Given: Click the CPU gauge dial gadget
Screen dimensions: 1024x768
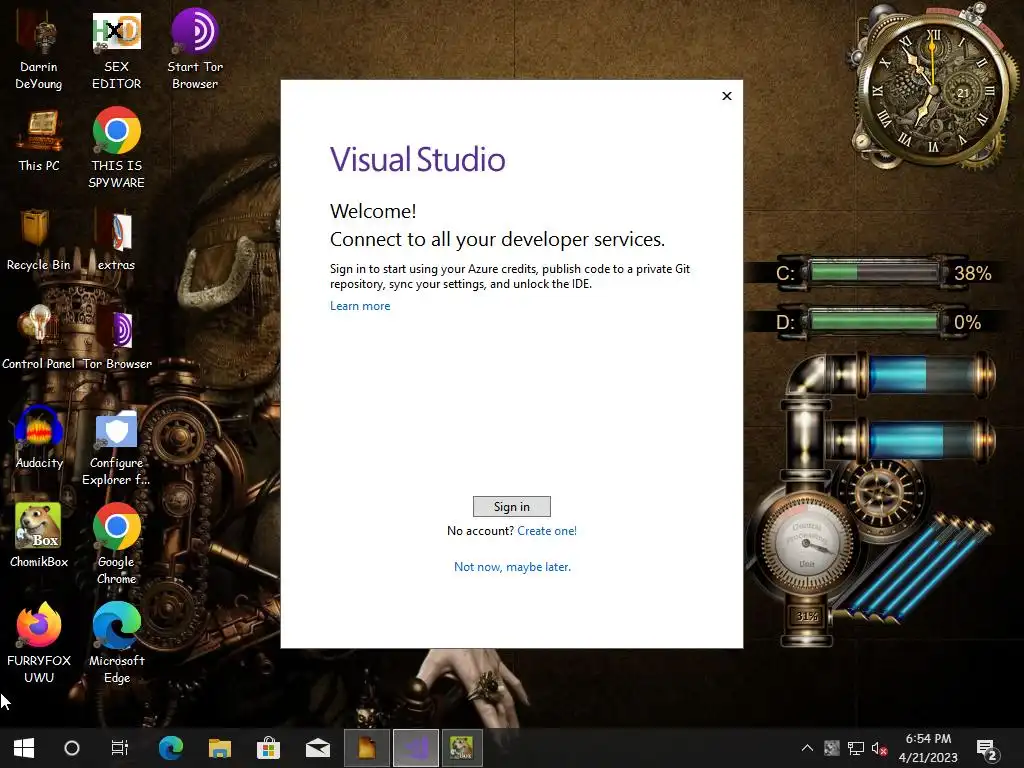Looking at the screenshot, I should tap(806, 543).
